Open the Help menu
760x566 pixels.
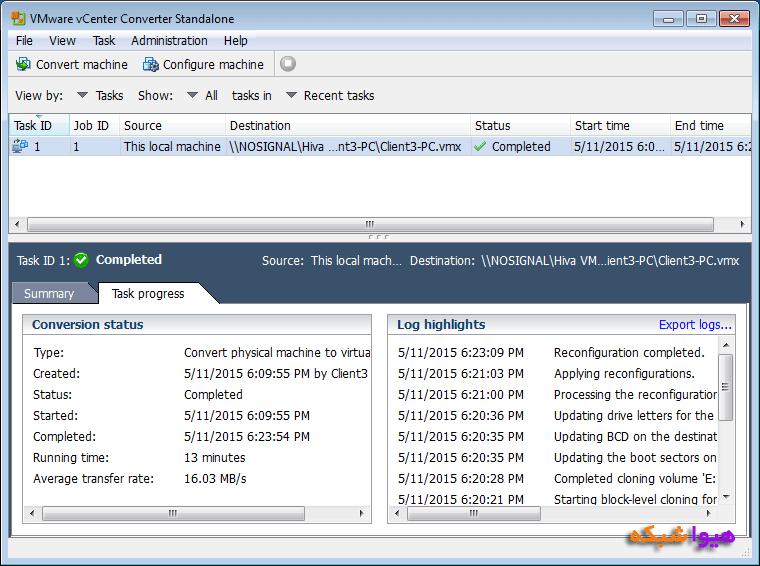pyautogui.click(x=236, y=41)
